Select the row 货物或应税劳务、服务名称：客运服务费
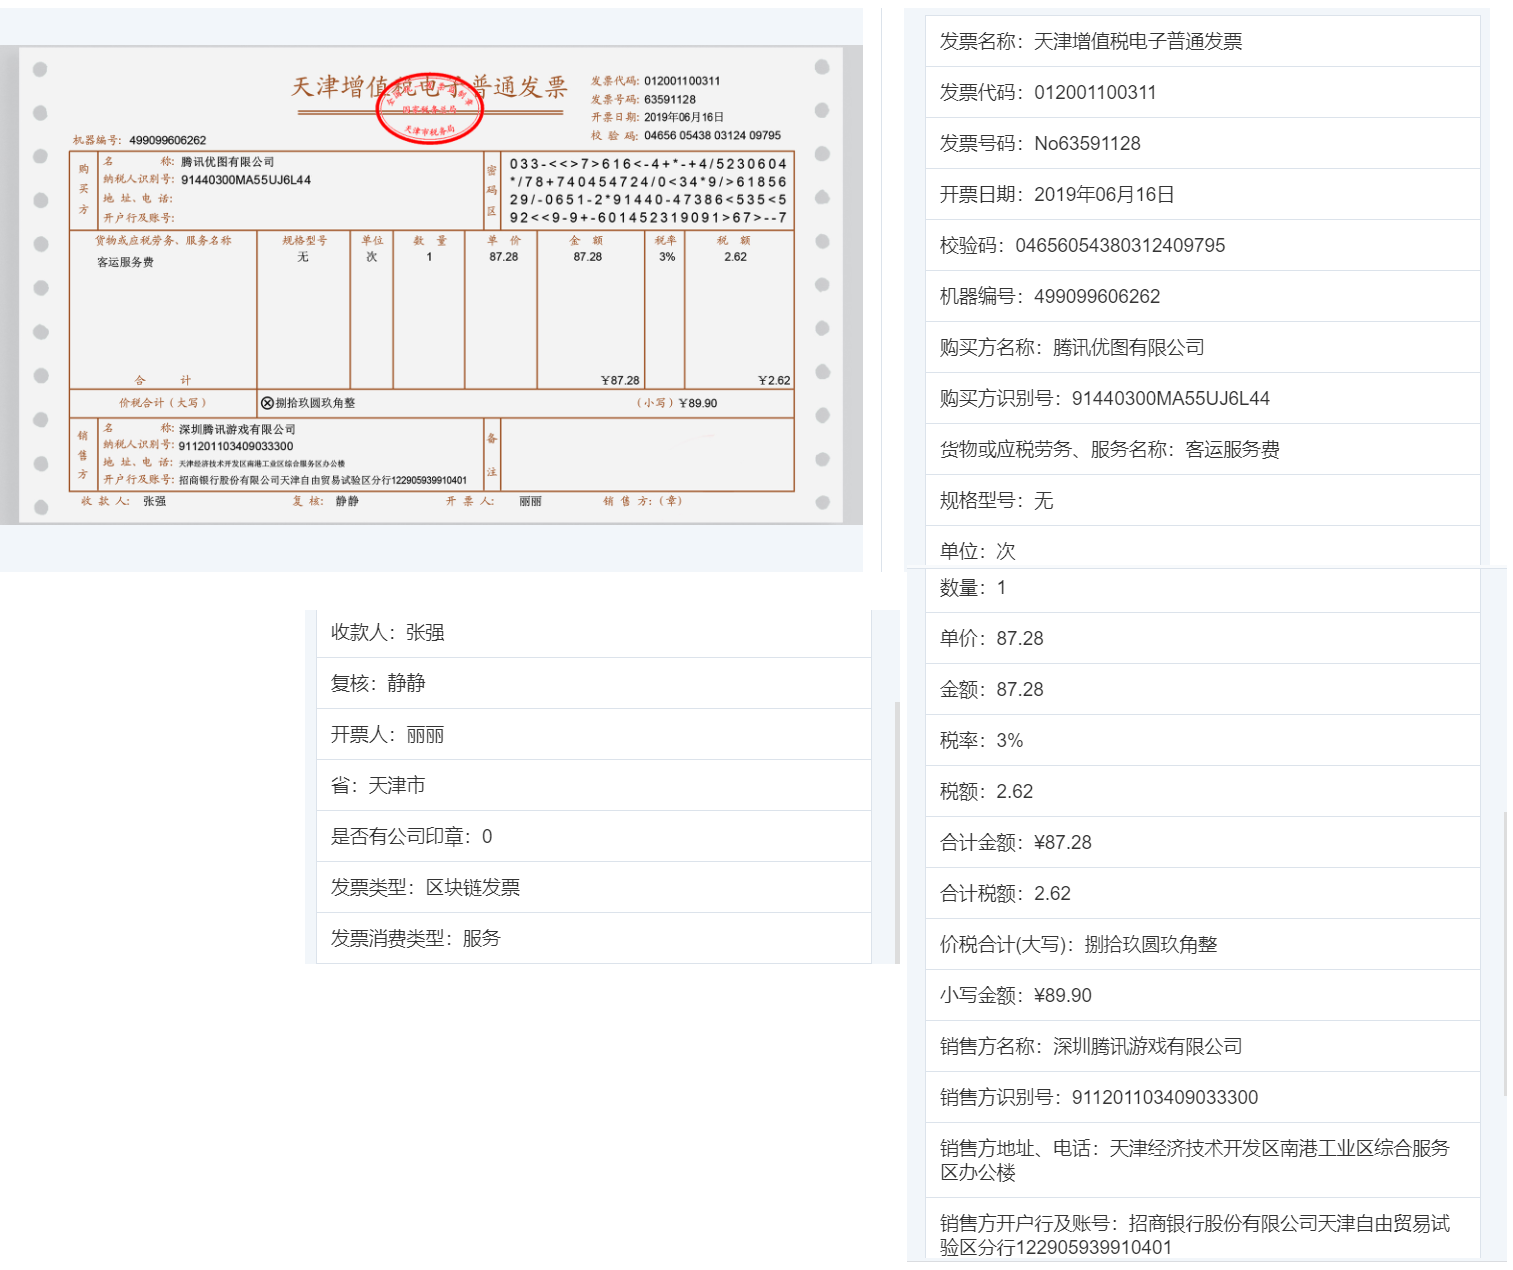This screenshot has width=1513, height=1270. click(x=1202, y=449)
